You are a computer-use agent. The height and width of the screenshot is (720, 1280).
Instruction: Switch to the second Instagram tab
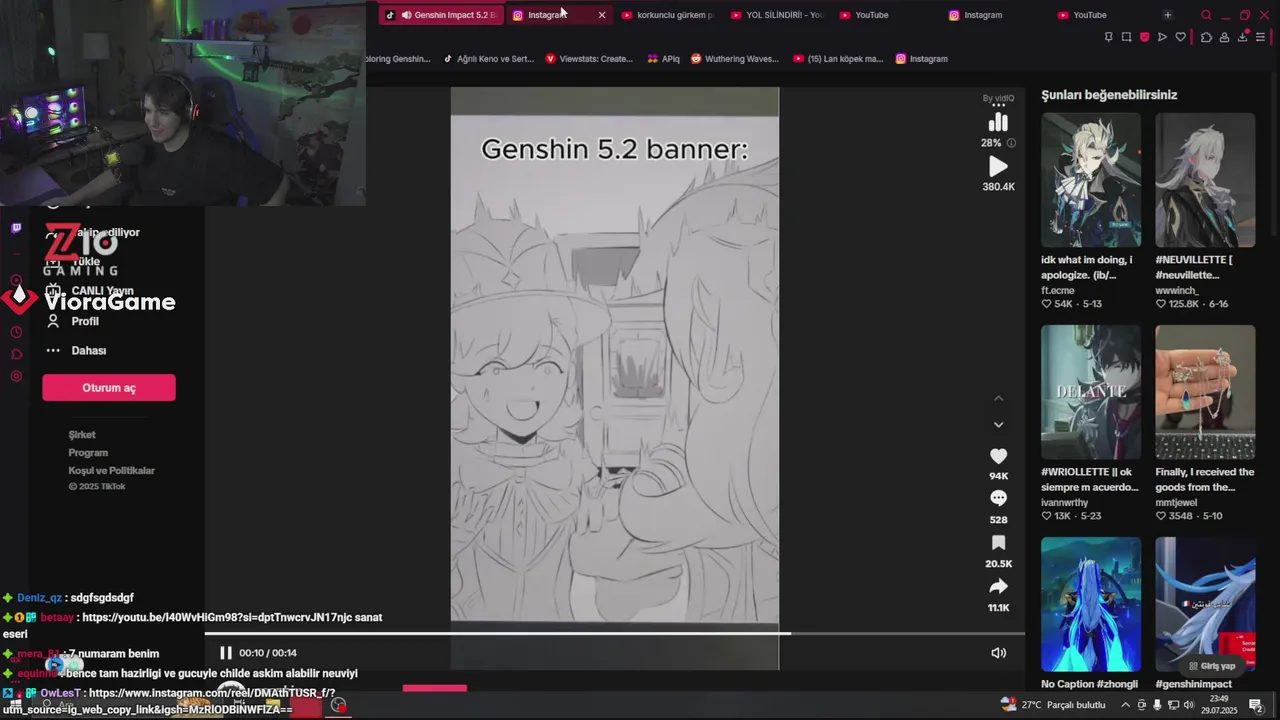click(x=975, y=15)
